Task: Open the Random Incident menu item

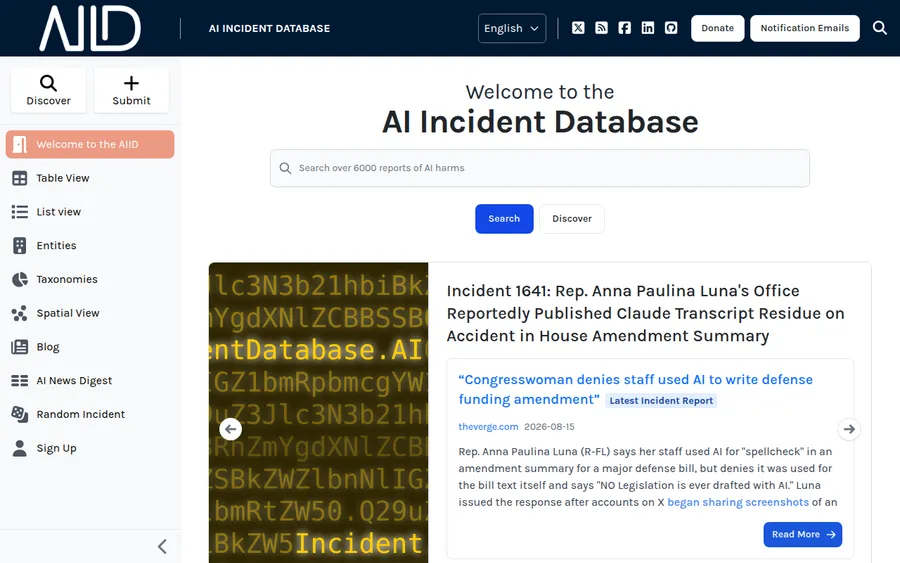Action: point(90,414)
